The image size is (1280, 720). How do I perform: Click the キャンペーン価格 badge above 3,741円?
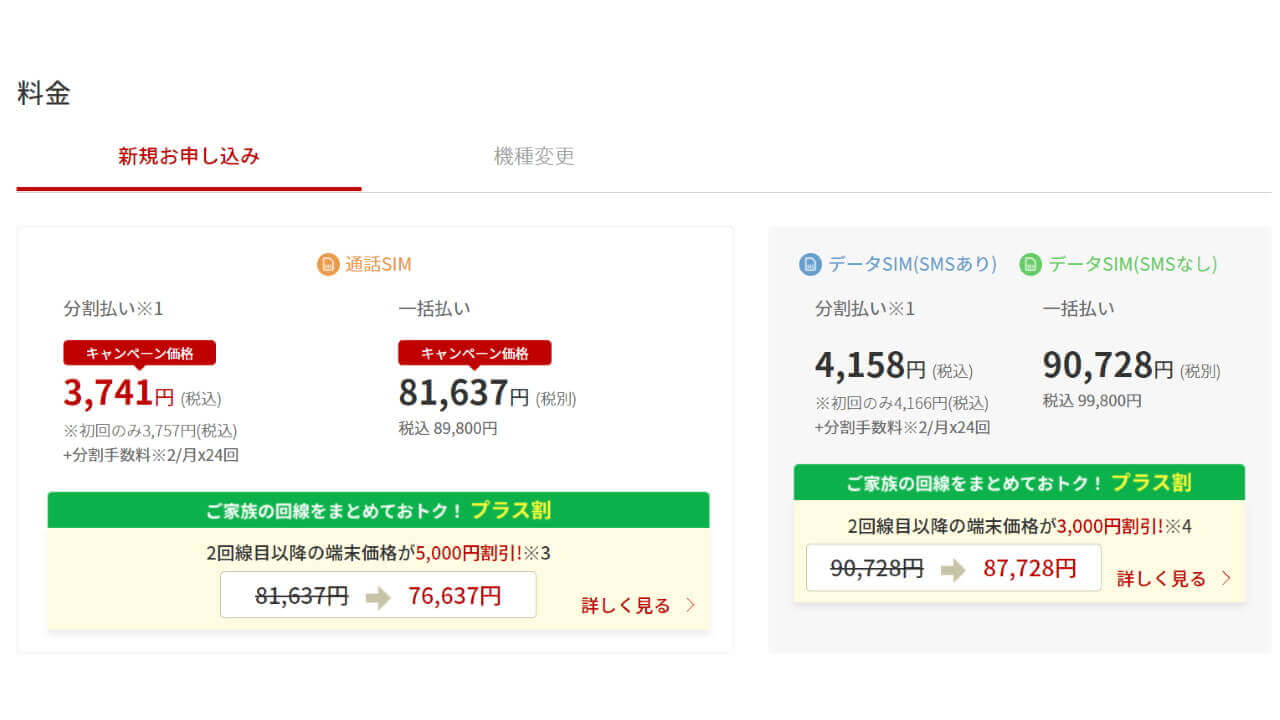point(139,353)
